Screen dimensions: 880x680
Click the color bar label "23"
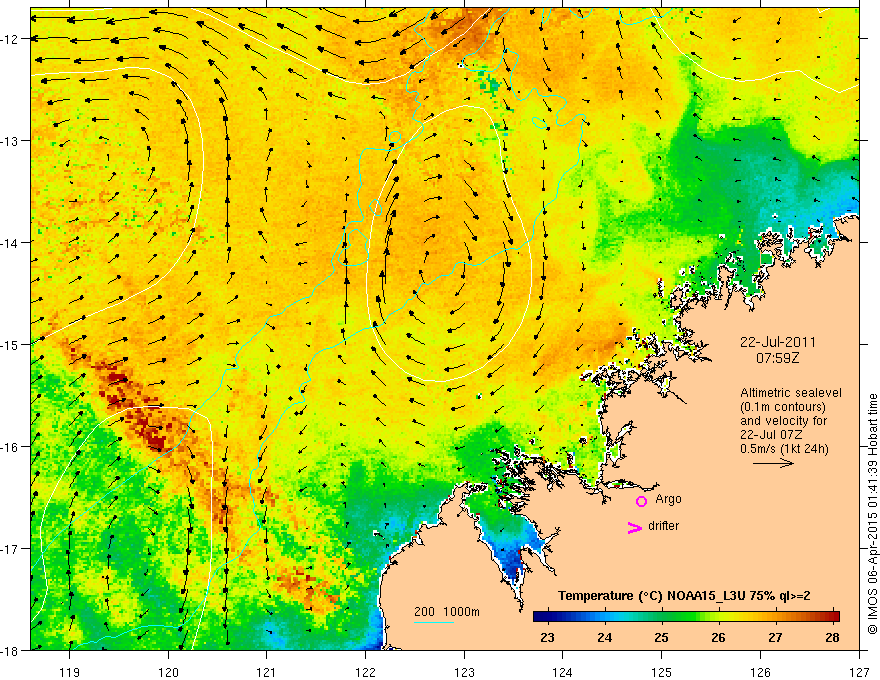click(x=547, y=637)
